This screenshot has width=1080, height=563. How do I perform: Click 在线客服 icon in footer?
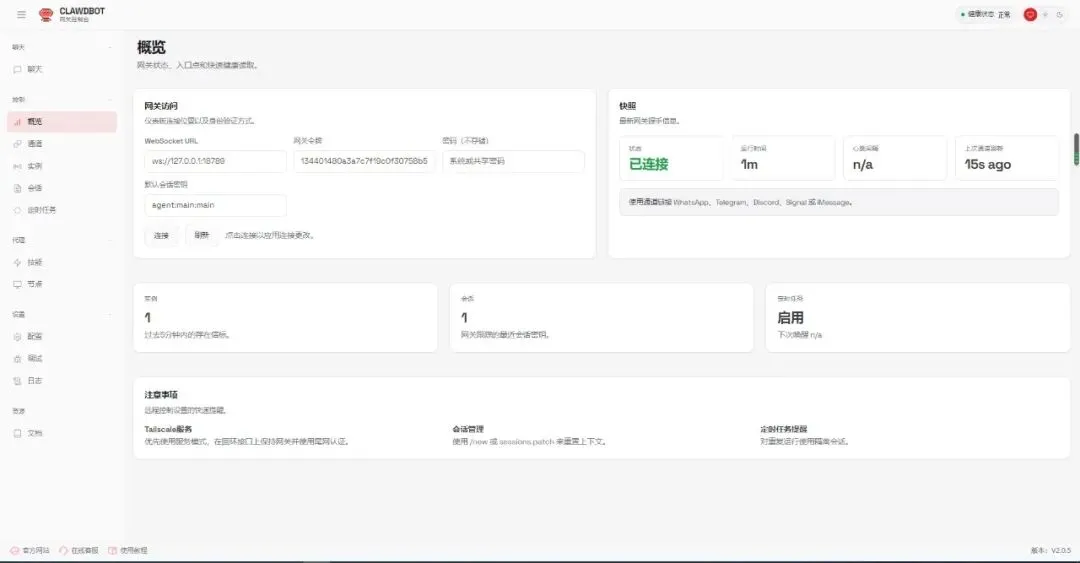coord(63,551)
